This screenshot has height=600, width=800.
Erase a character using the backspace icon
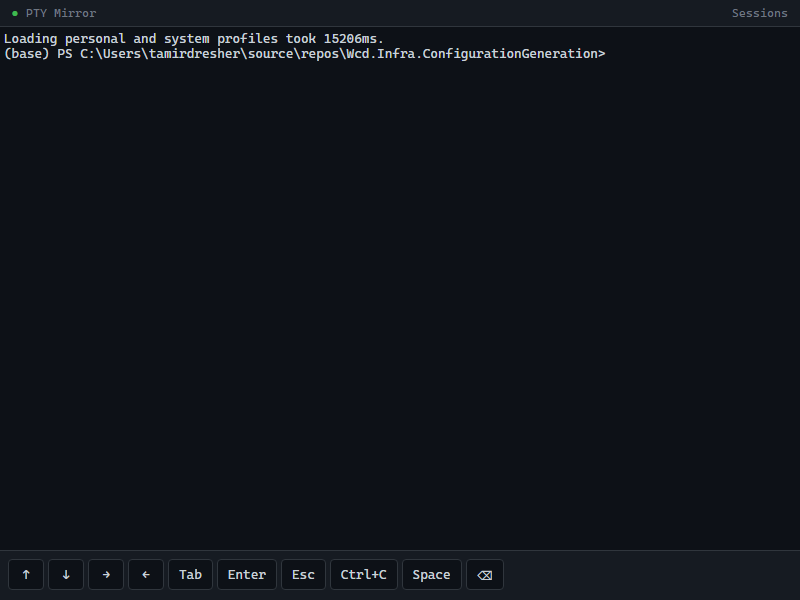(x=484, y=574)
